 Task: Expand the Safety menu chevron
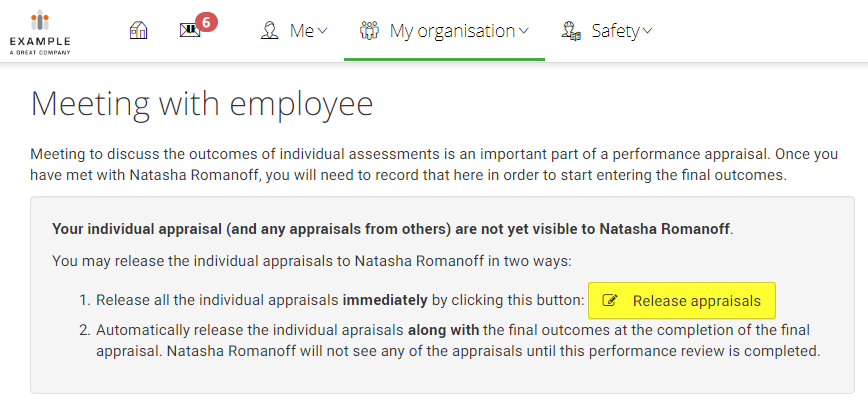pos(647,30)
